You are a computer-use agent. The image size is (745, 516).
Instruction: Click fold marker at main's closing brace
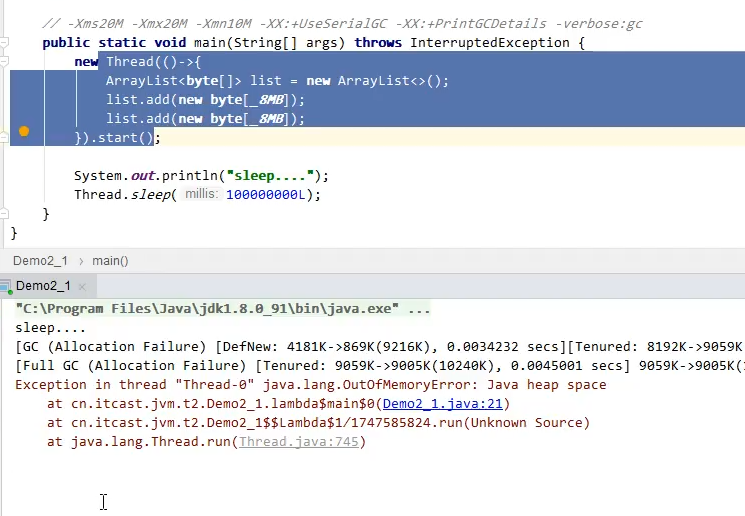tap(4, 214)
